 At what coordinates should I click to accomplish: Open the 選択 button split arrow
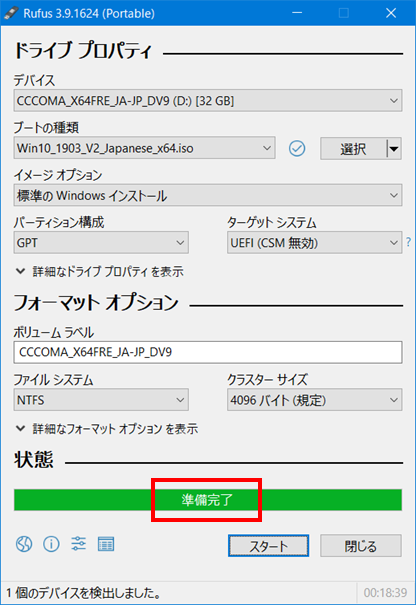(394, 149)
